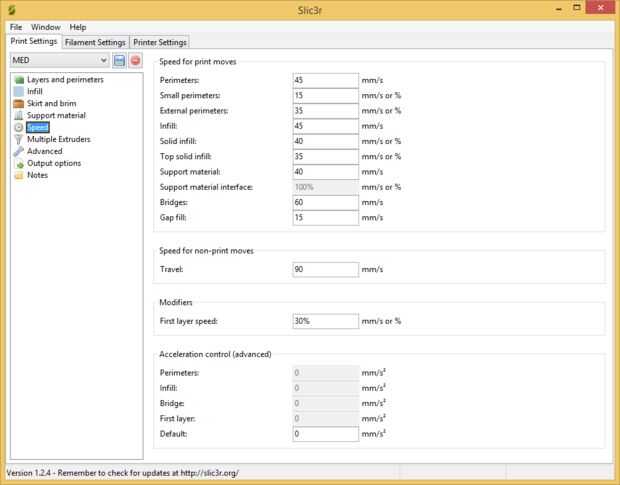Click the First layer speed field
This screenshot has width=620, height=485.
click(x=326, y=321)
